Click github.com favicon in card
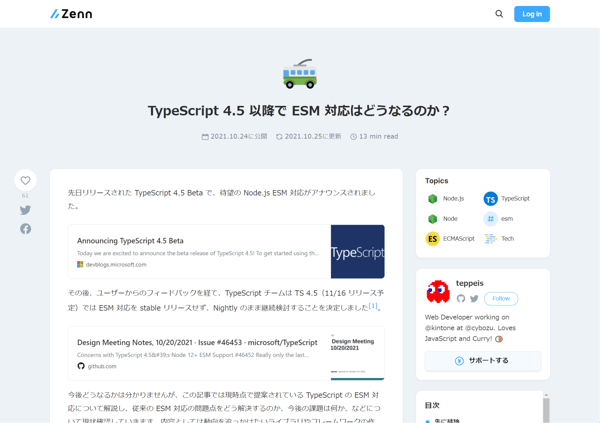 coord(81,366)
